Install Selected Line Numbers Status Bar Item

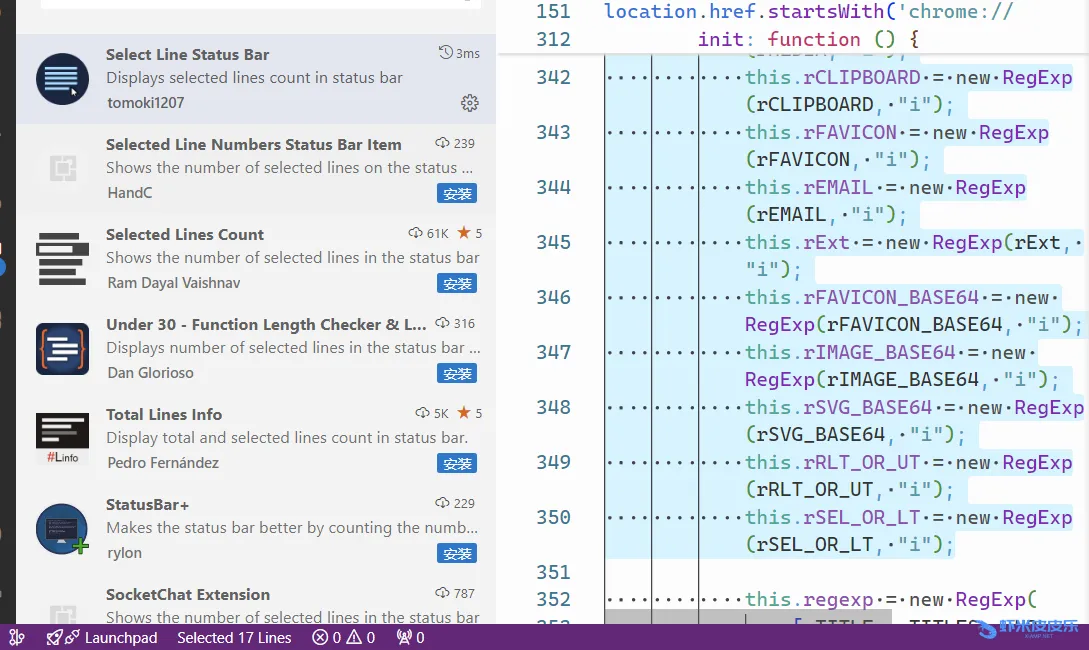[457, 193]
